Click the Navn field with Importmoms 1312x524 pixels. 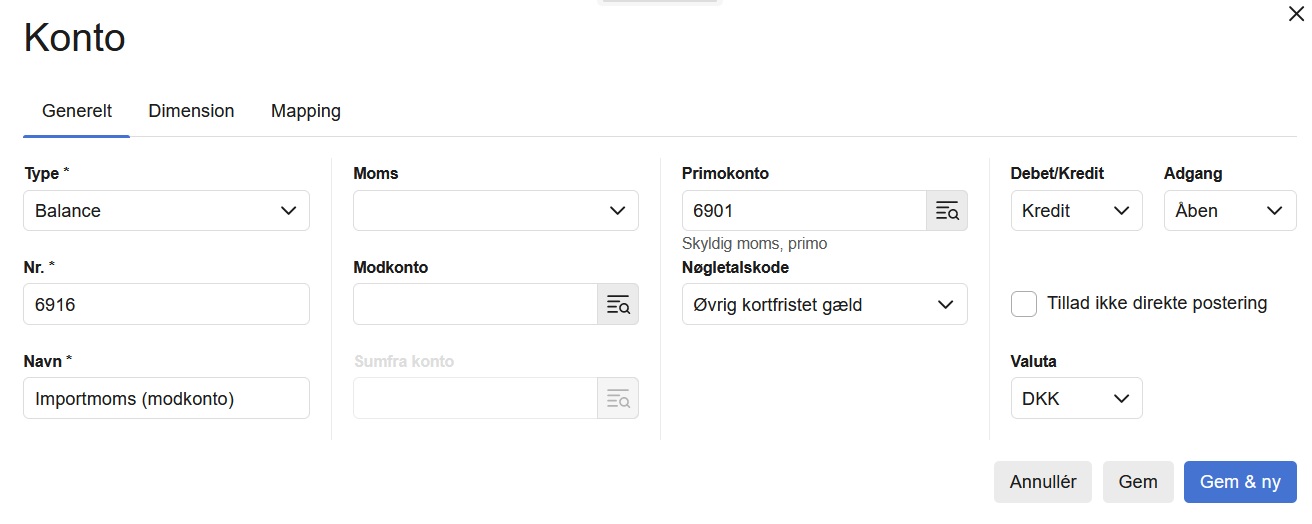pos(166,399)
